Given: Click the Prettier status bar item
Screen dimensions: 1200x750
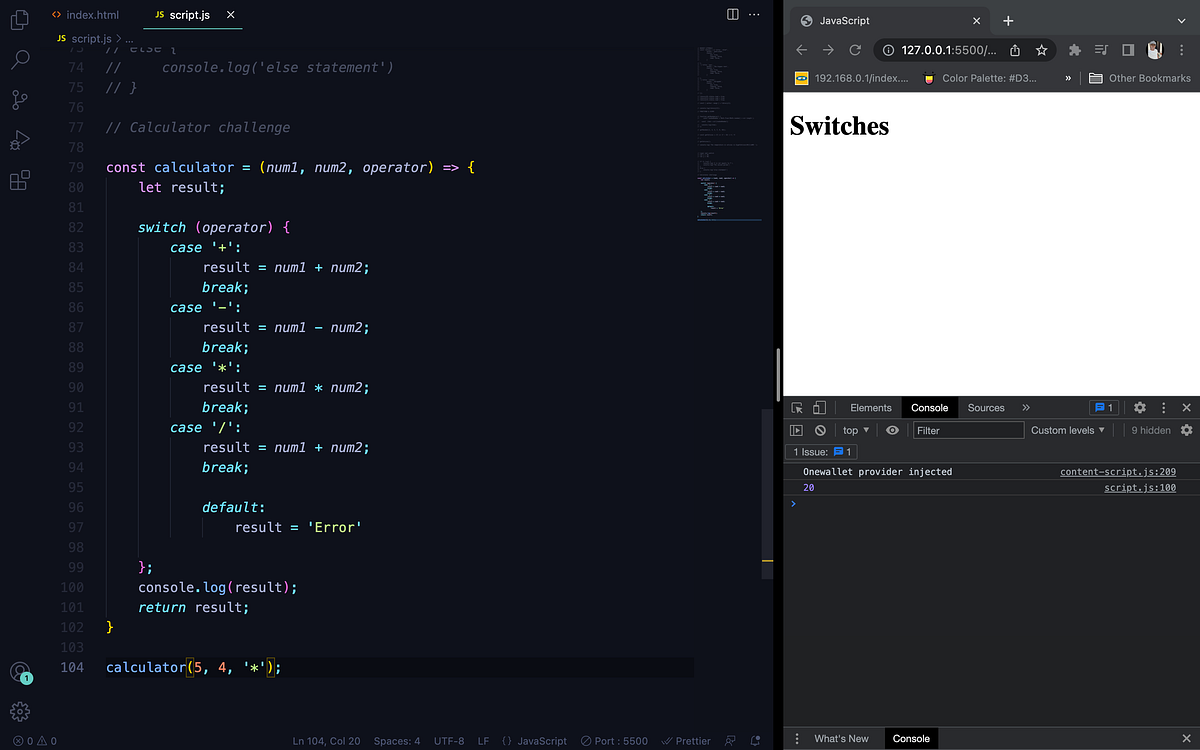Looking at the screenshot, I should (686, 741).
